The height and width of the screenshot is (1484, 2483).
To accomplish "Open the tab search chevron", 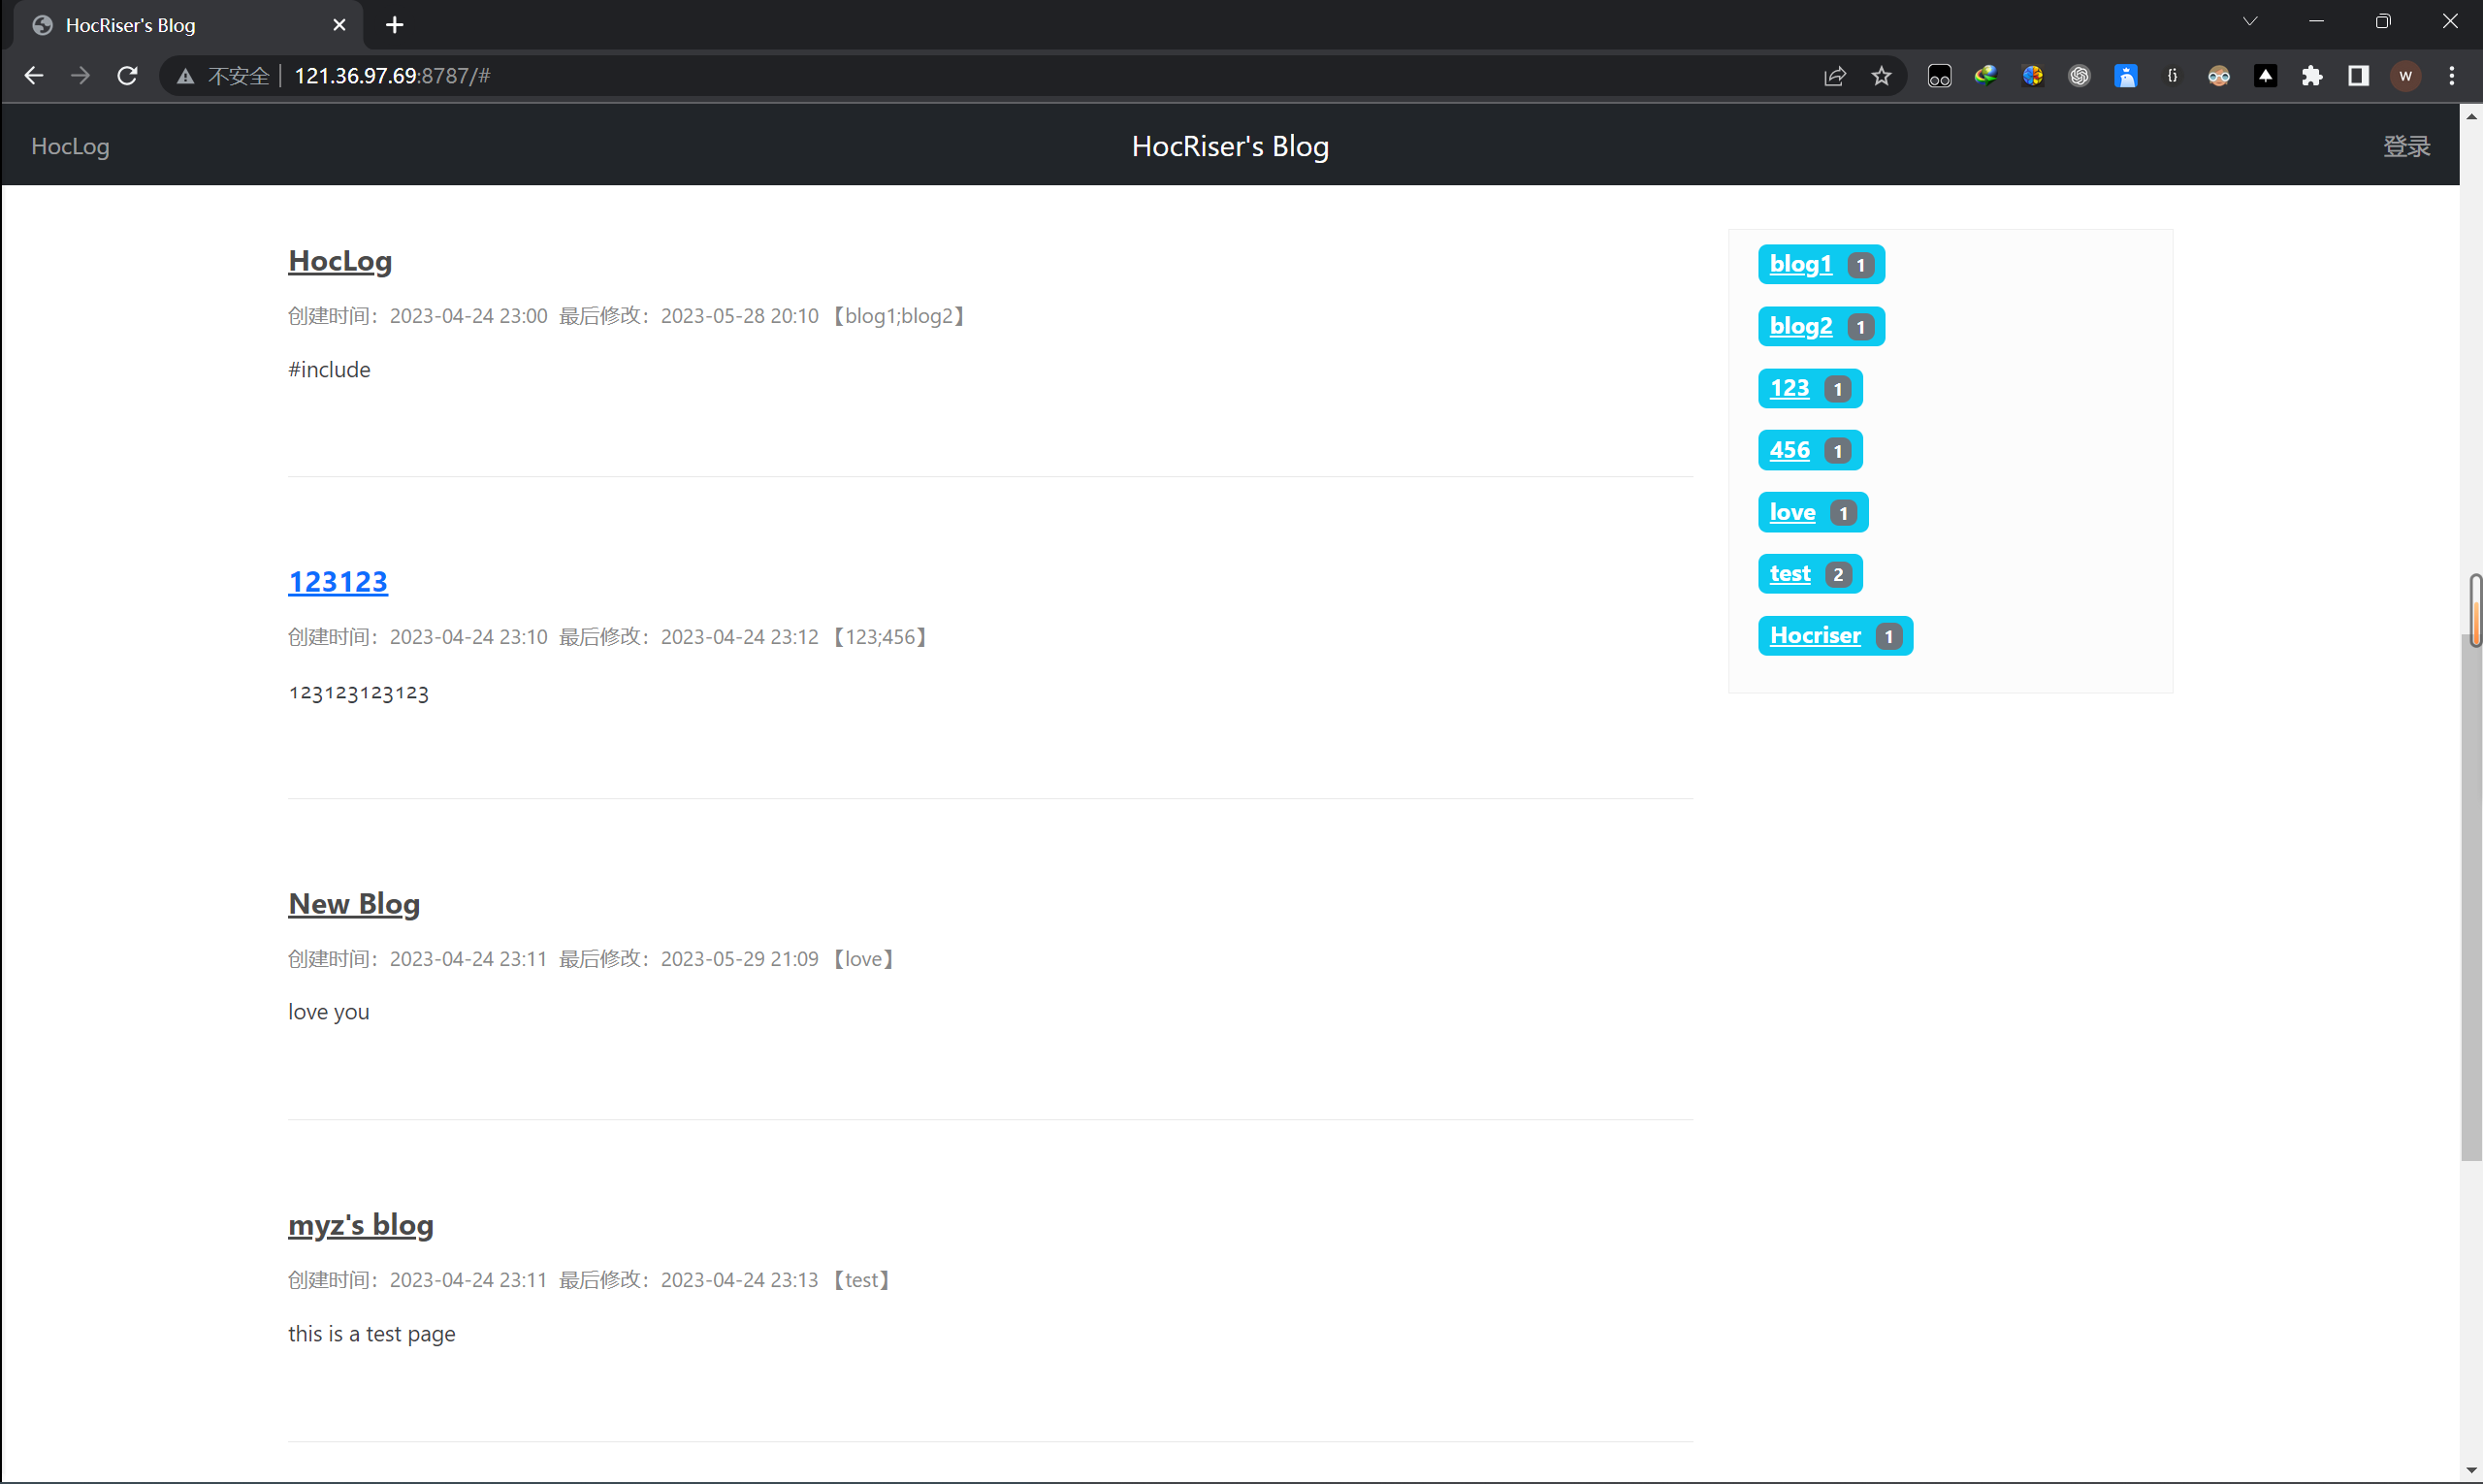I will 2249,22.
